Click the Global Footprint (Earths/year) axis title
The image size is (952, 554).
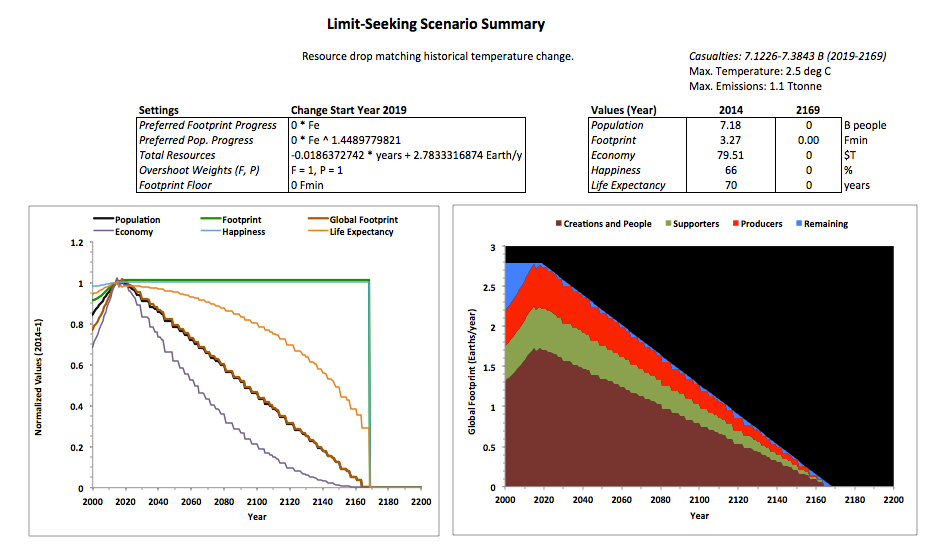tap(472, 372)
